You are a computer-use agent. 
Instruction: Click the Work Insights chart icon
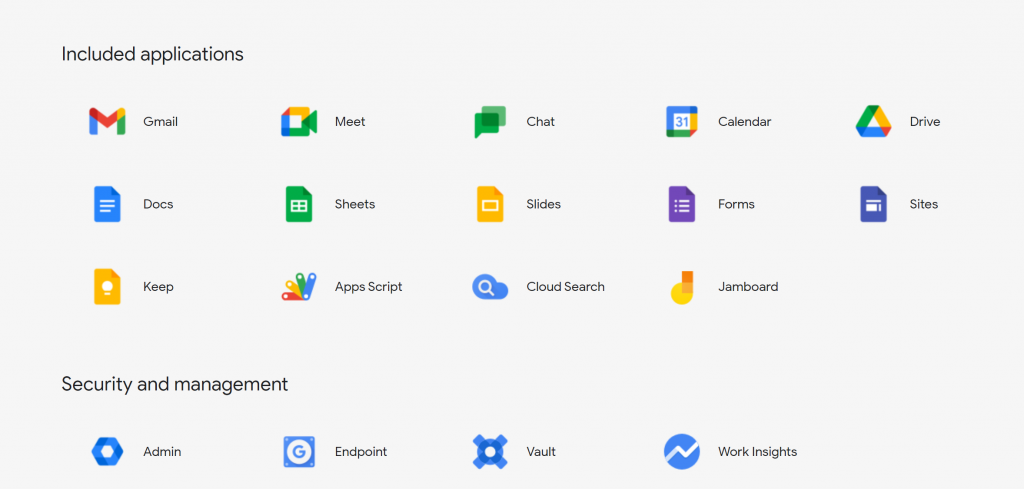682,452
